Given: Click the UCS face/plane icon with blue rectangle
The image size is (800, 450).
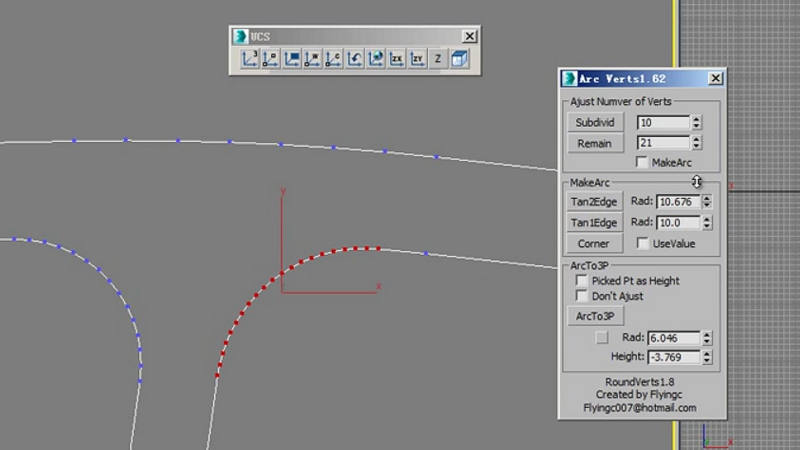Looking at the screenshot, I should 292,59.
